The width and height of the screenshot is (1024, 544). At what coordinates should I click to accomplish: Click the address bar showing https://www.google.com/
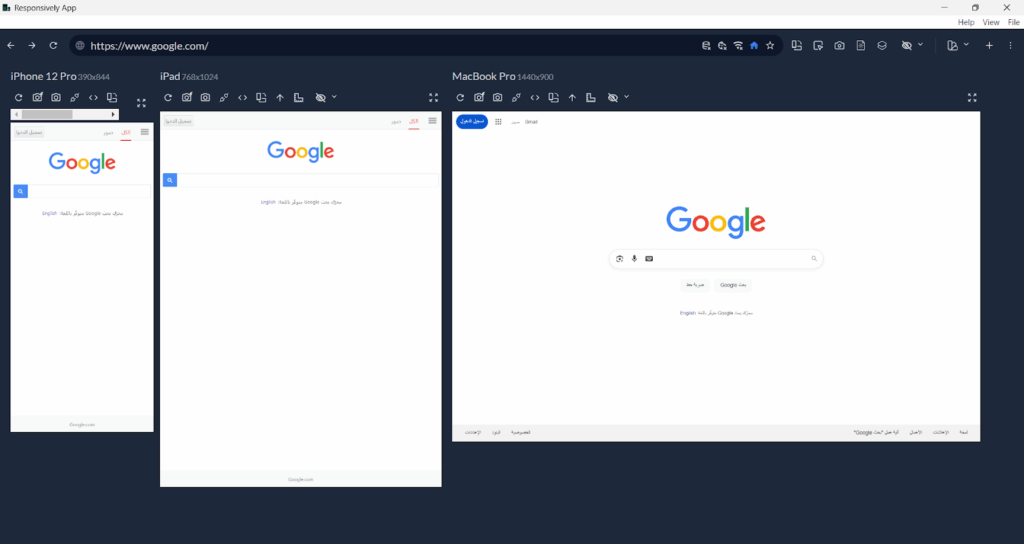(x=392, y=46)
